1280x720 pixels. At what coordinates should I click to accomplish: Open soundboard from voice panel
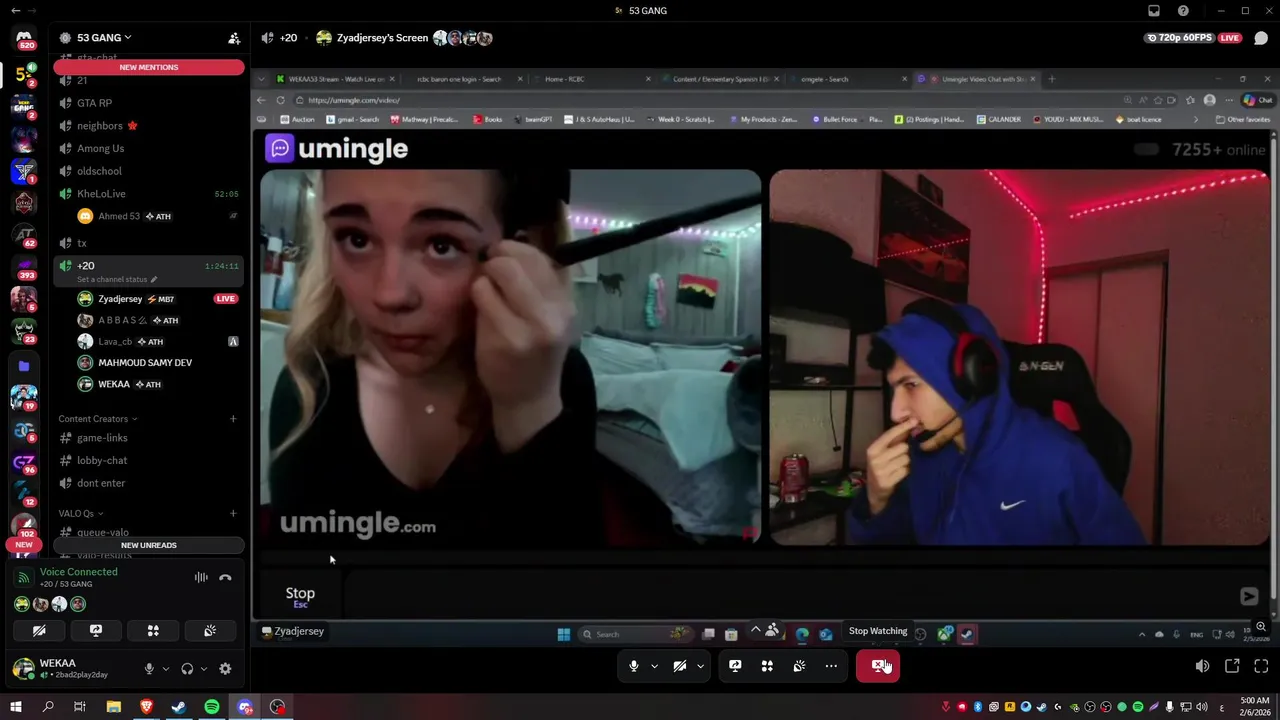pyautogui.click(x=210, y=631)
